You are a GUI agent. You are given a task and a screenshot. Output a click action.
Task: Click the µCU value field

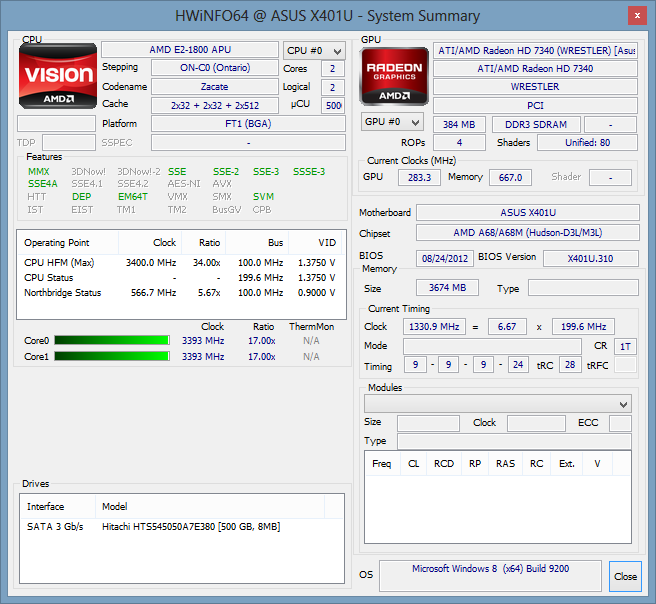333,105
